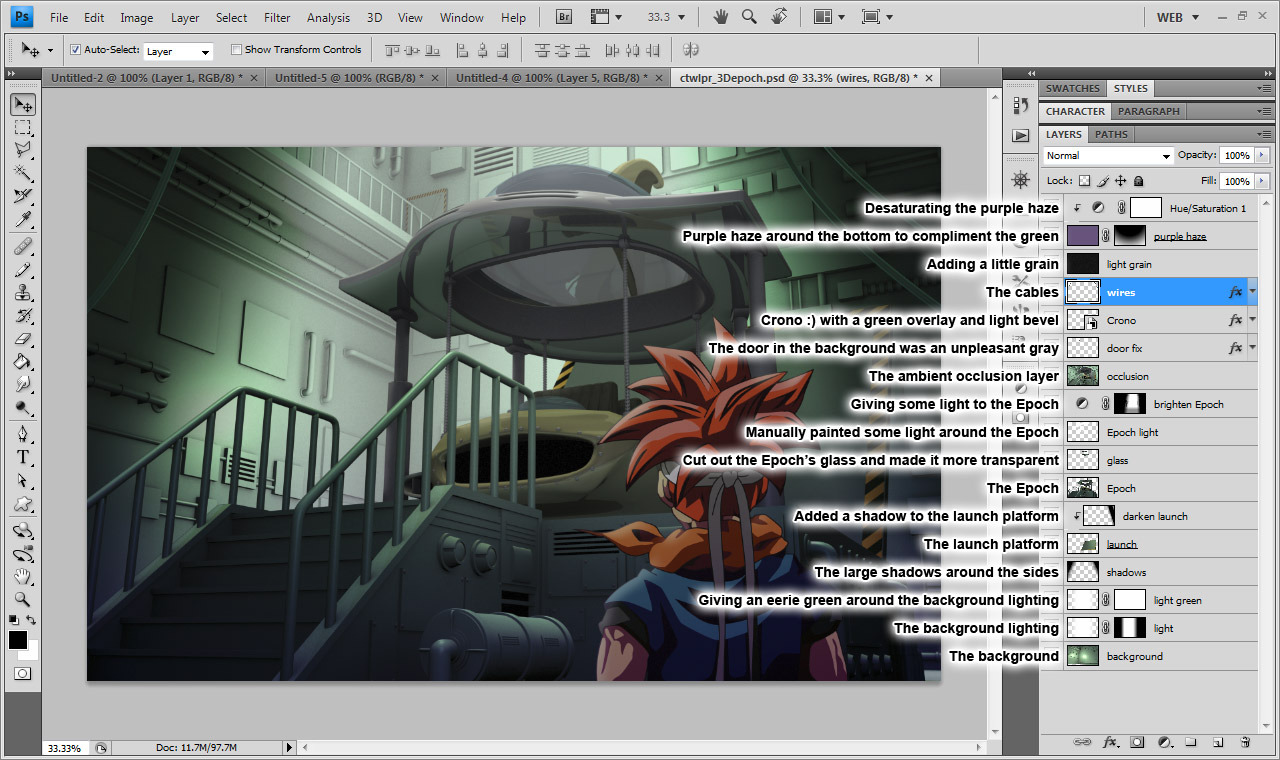Open collapsed Actions panel icon
This screenshot has height=760, width=1280.
[x=1020, y=135]
